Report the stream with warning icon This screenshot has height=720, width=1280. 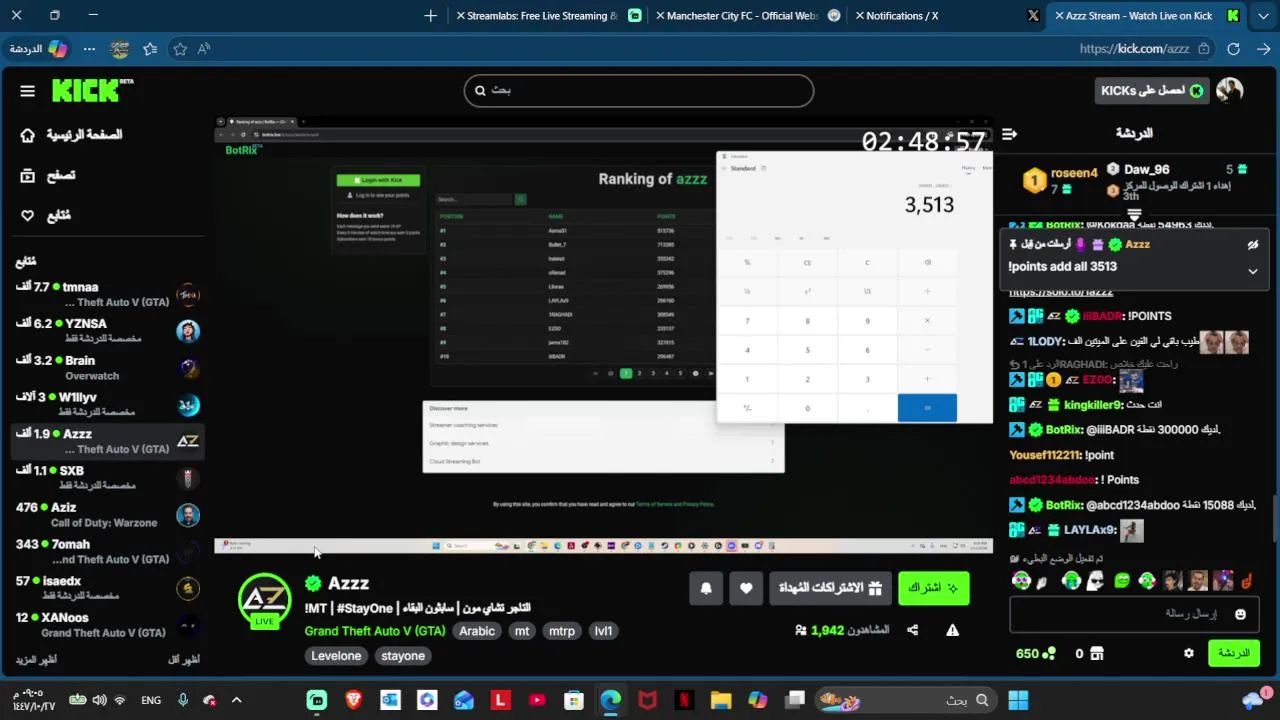click(x=952, y=630)
